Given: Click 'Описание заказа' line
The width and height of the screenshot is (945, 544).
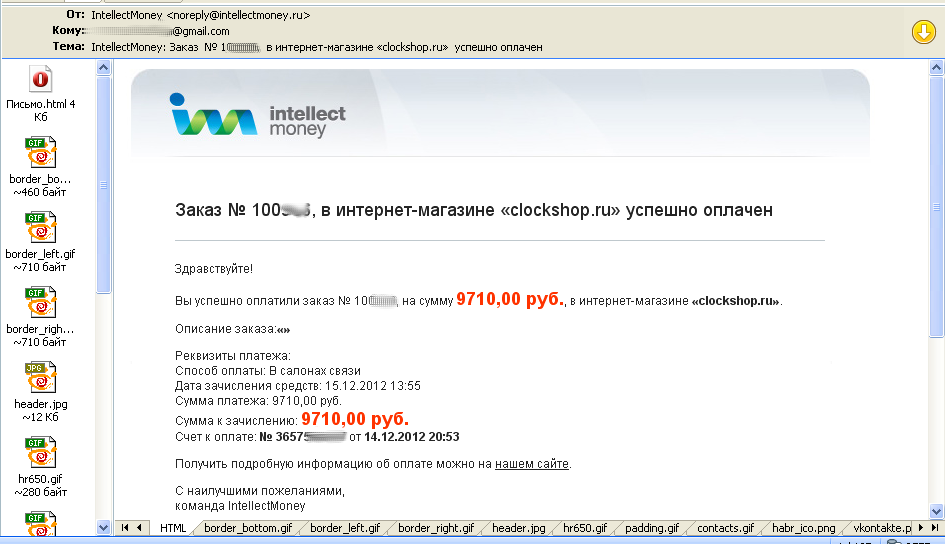Looking at the screenshot, I should 233,329.
